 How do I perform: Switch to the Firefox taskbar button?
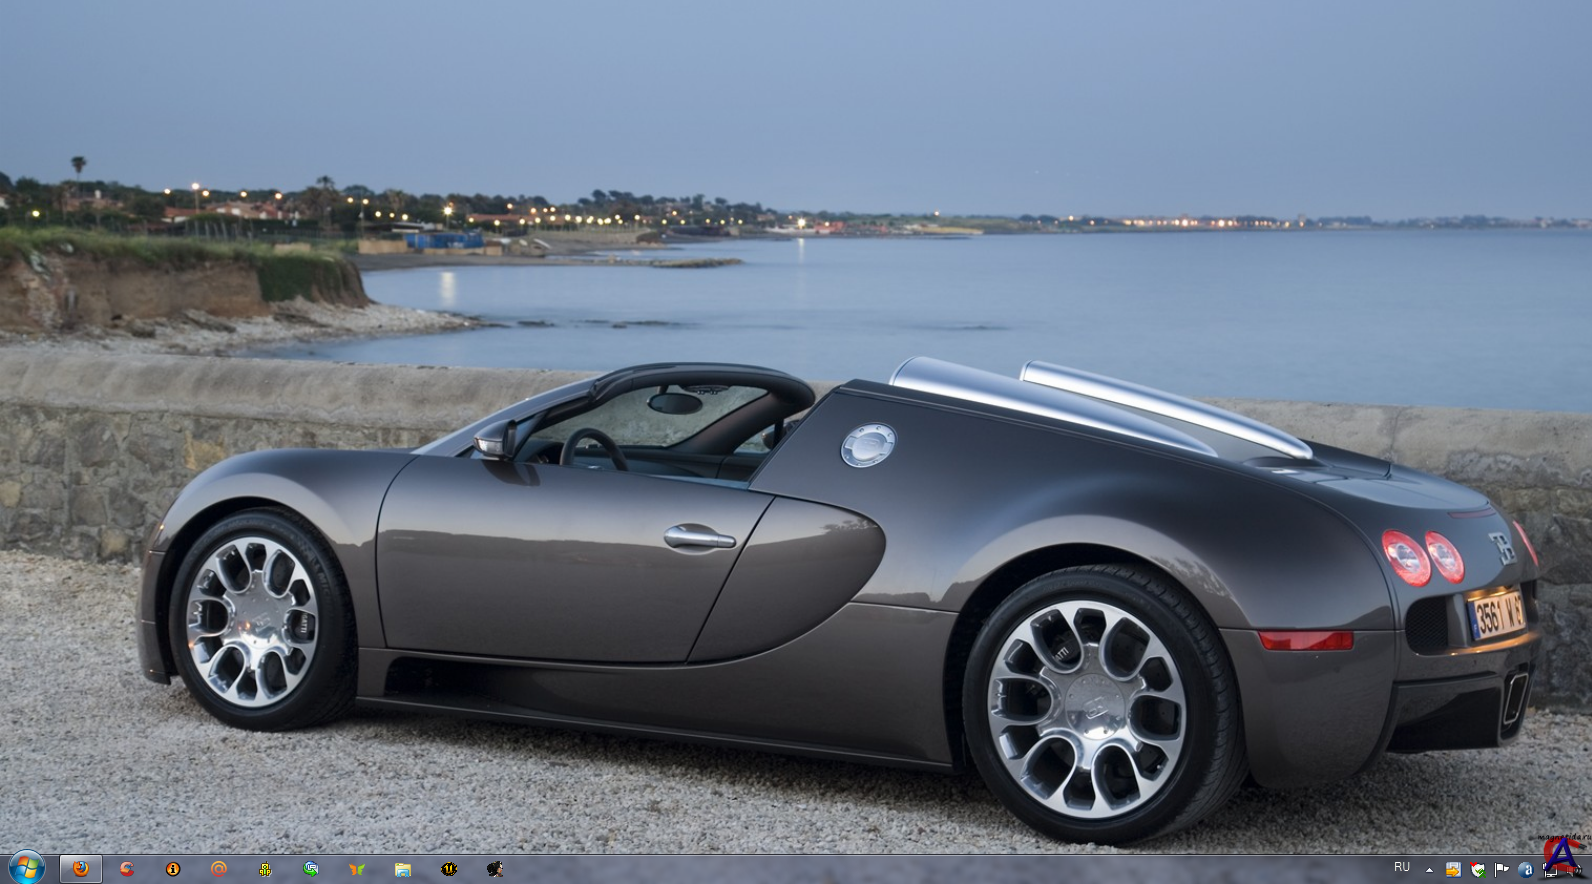click(x=81, y=869)
